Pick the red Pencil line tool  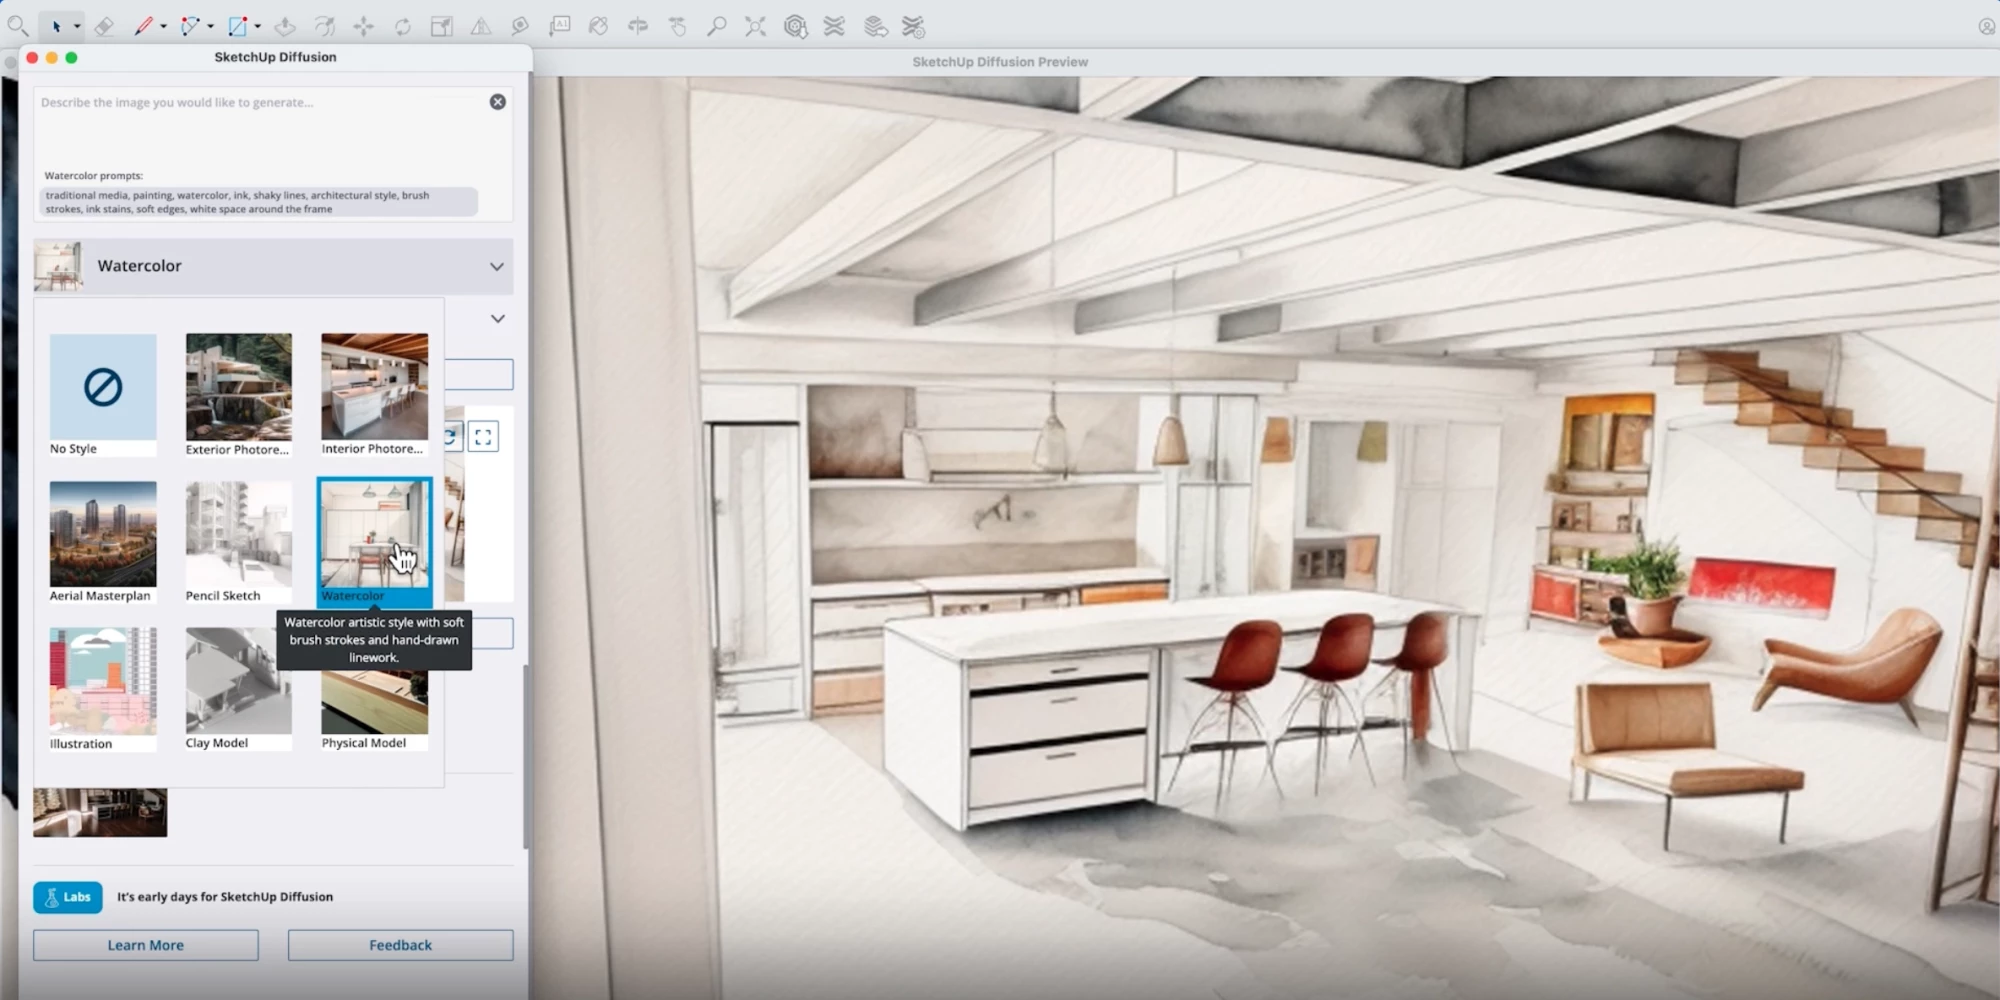pyautogui.click(x=143, y=27)
